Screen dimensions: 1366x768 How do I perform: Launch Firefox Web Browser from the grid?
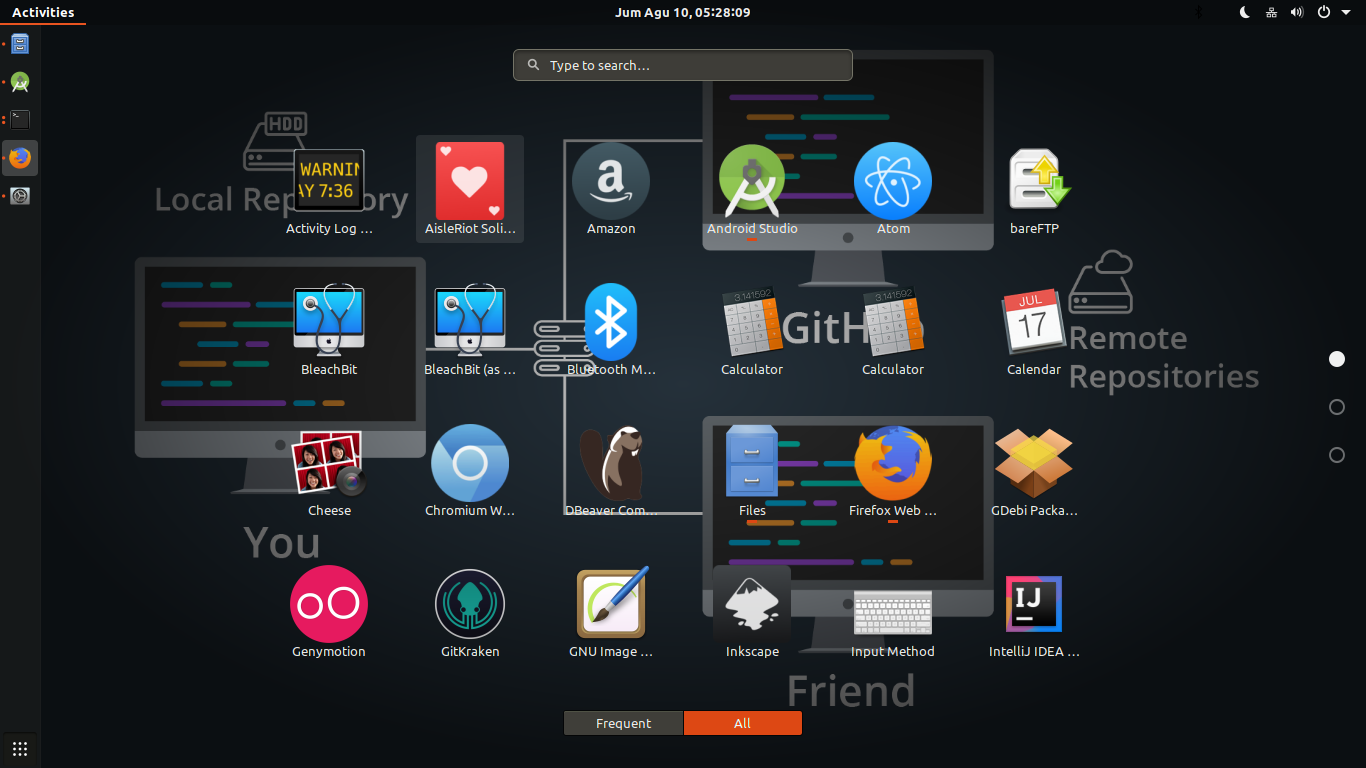(x=893, y=472)
